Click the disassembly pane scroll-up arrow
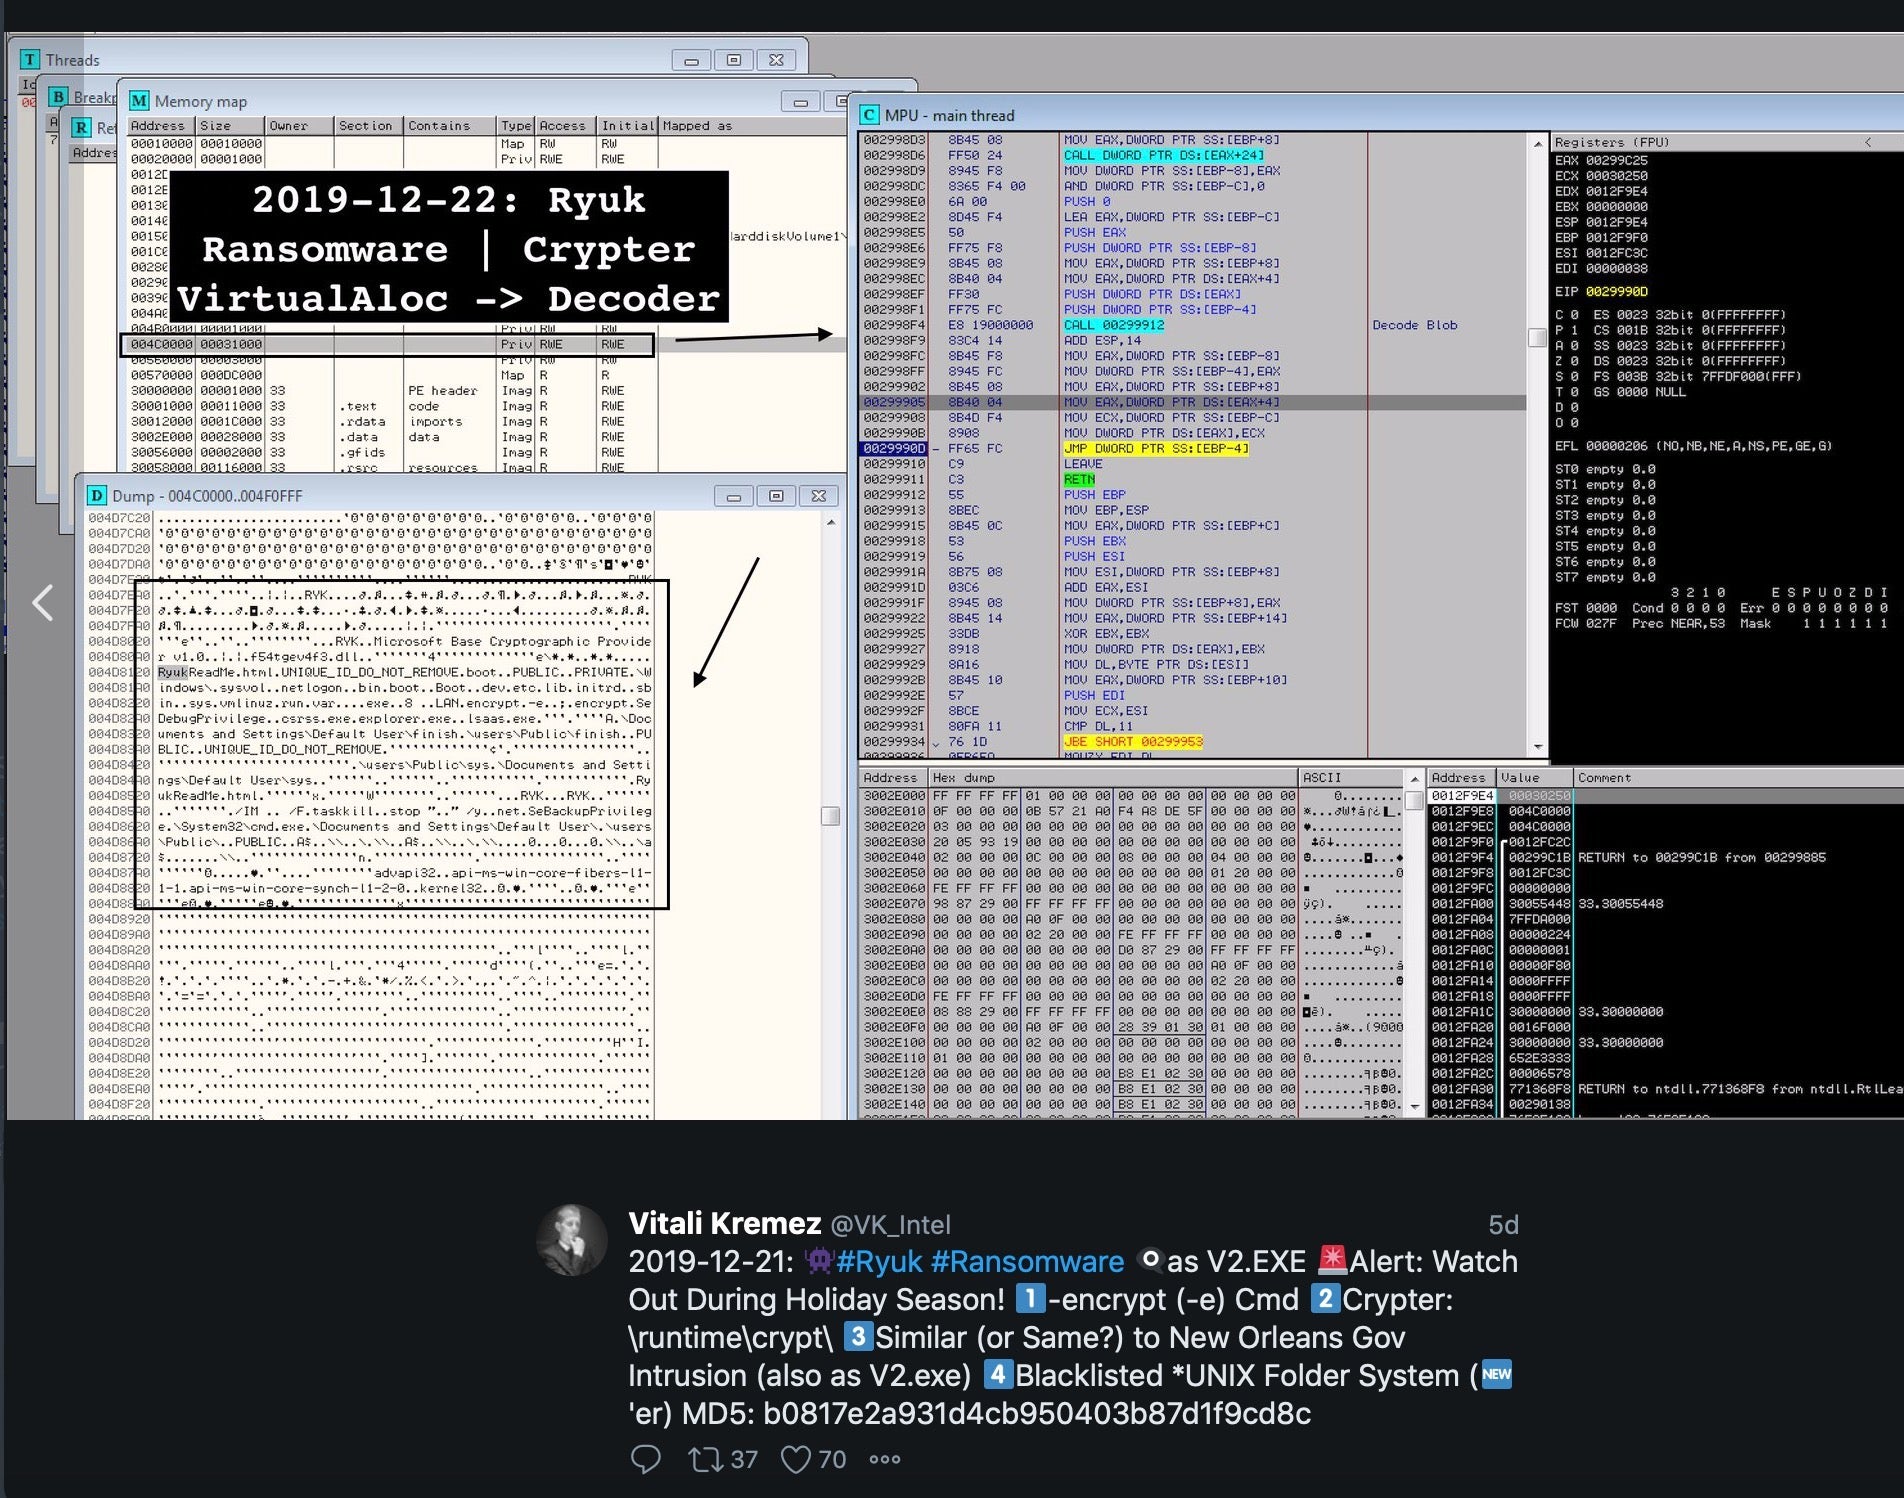Screen dimensions: 1904x1498 pos(1537,145)
